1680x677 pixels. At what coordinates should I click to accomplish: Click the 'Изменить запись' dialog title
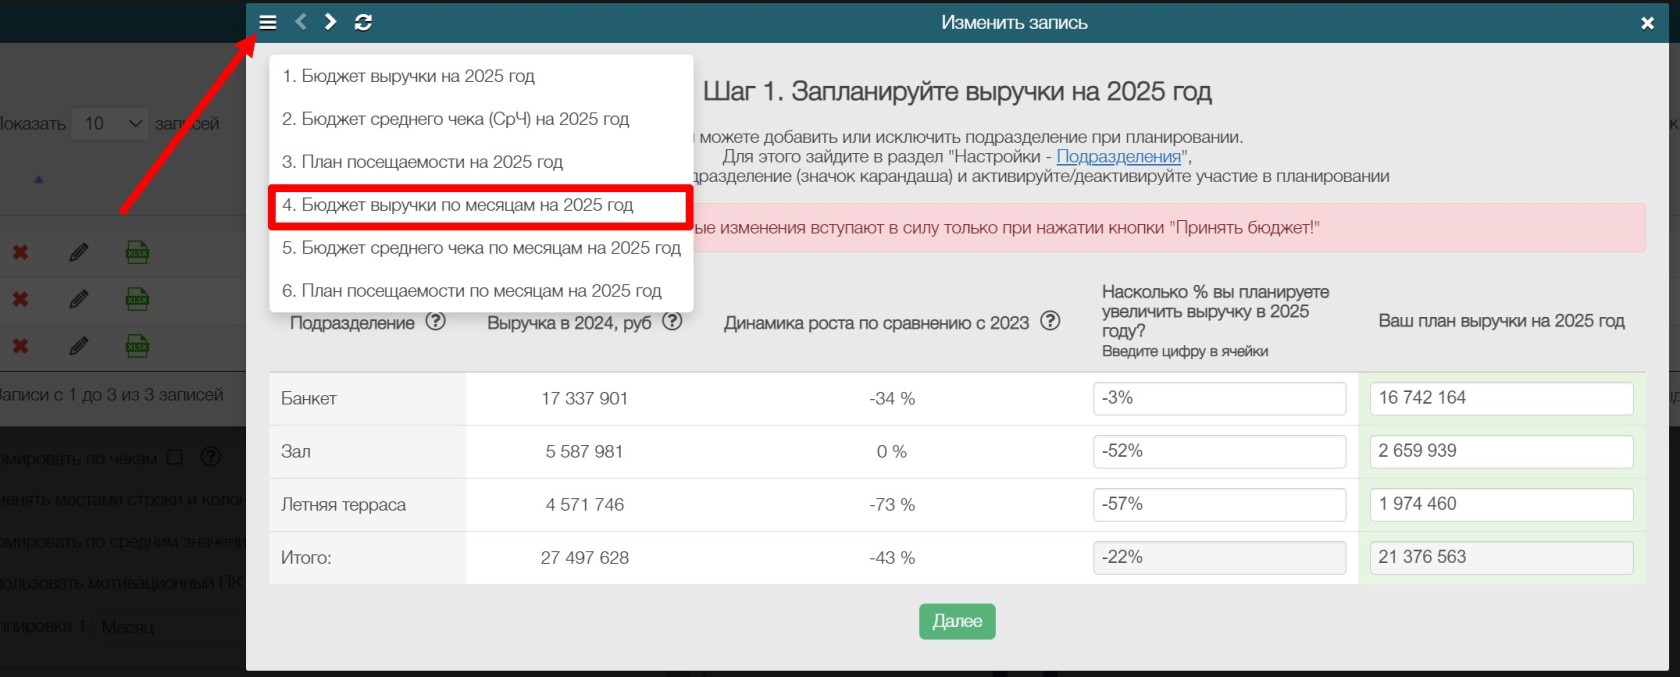tap(1014, 22)
